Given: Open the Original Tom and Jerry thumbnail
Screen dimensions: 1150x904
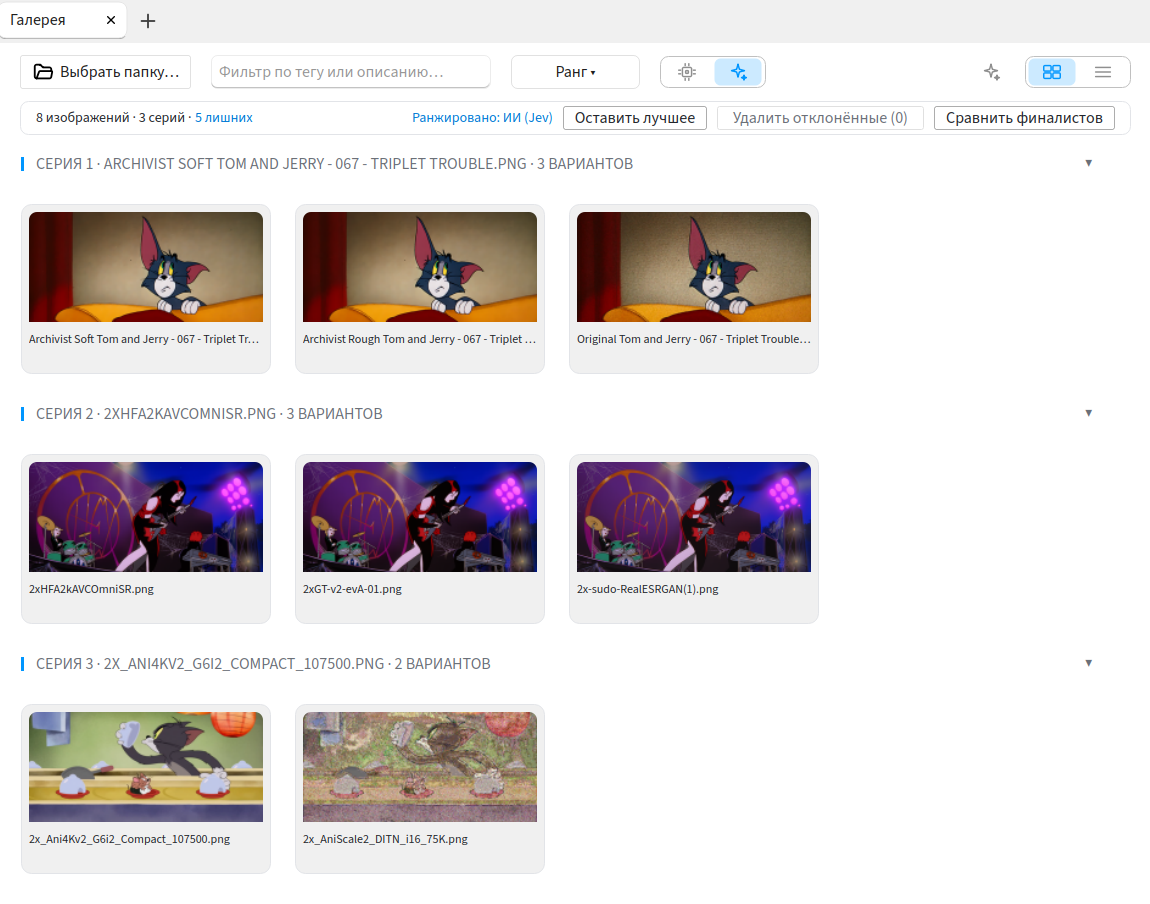Looking at the screenshot, I should point(694,267).
